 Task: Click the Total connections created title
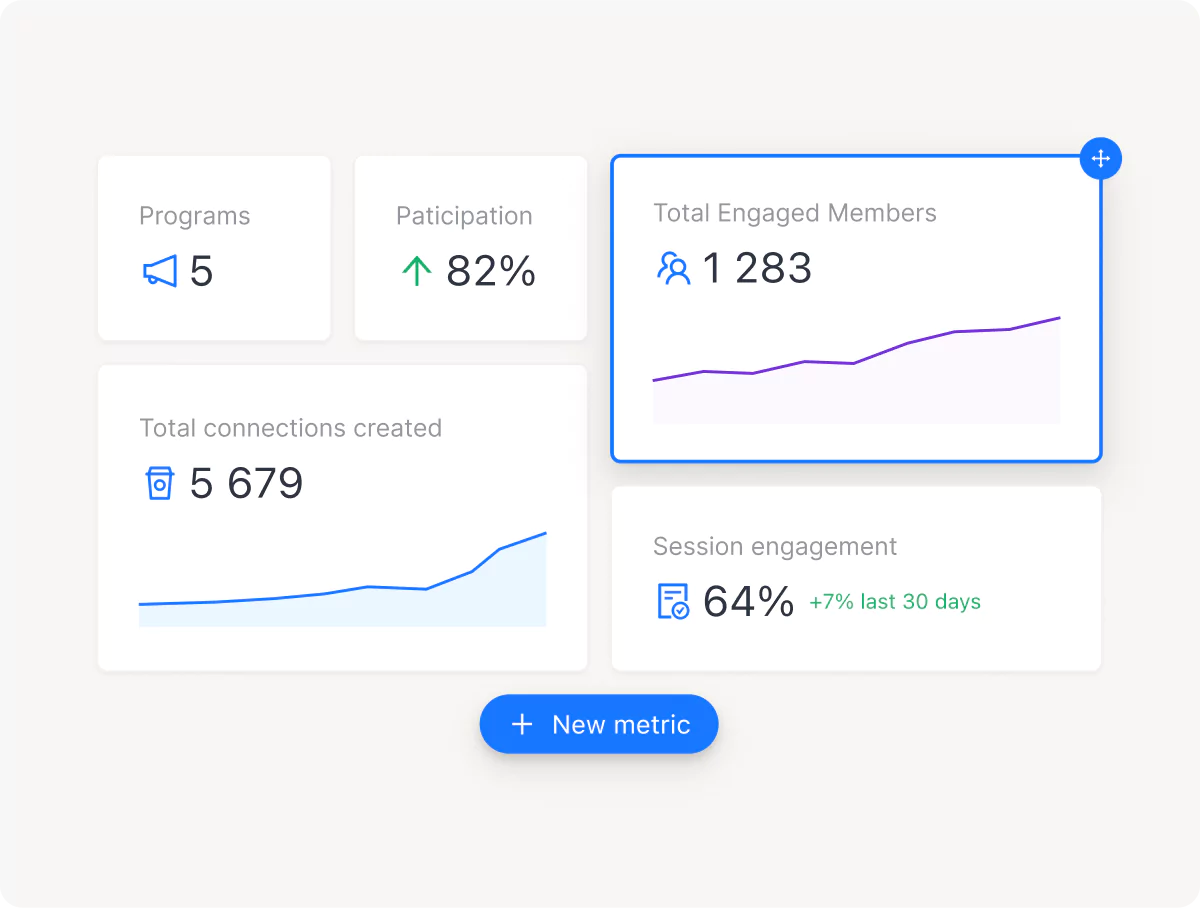(x=291, y=428)
